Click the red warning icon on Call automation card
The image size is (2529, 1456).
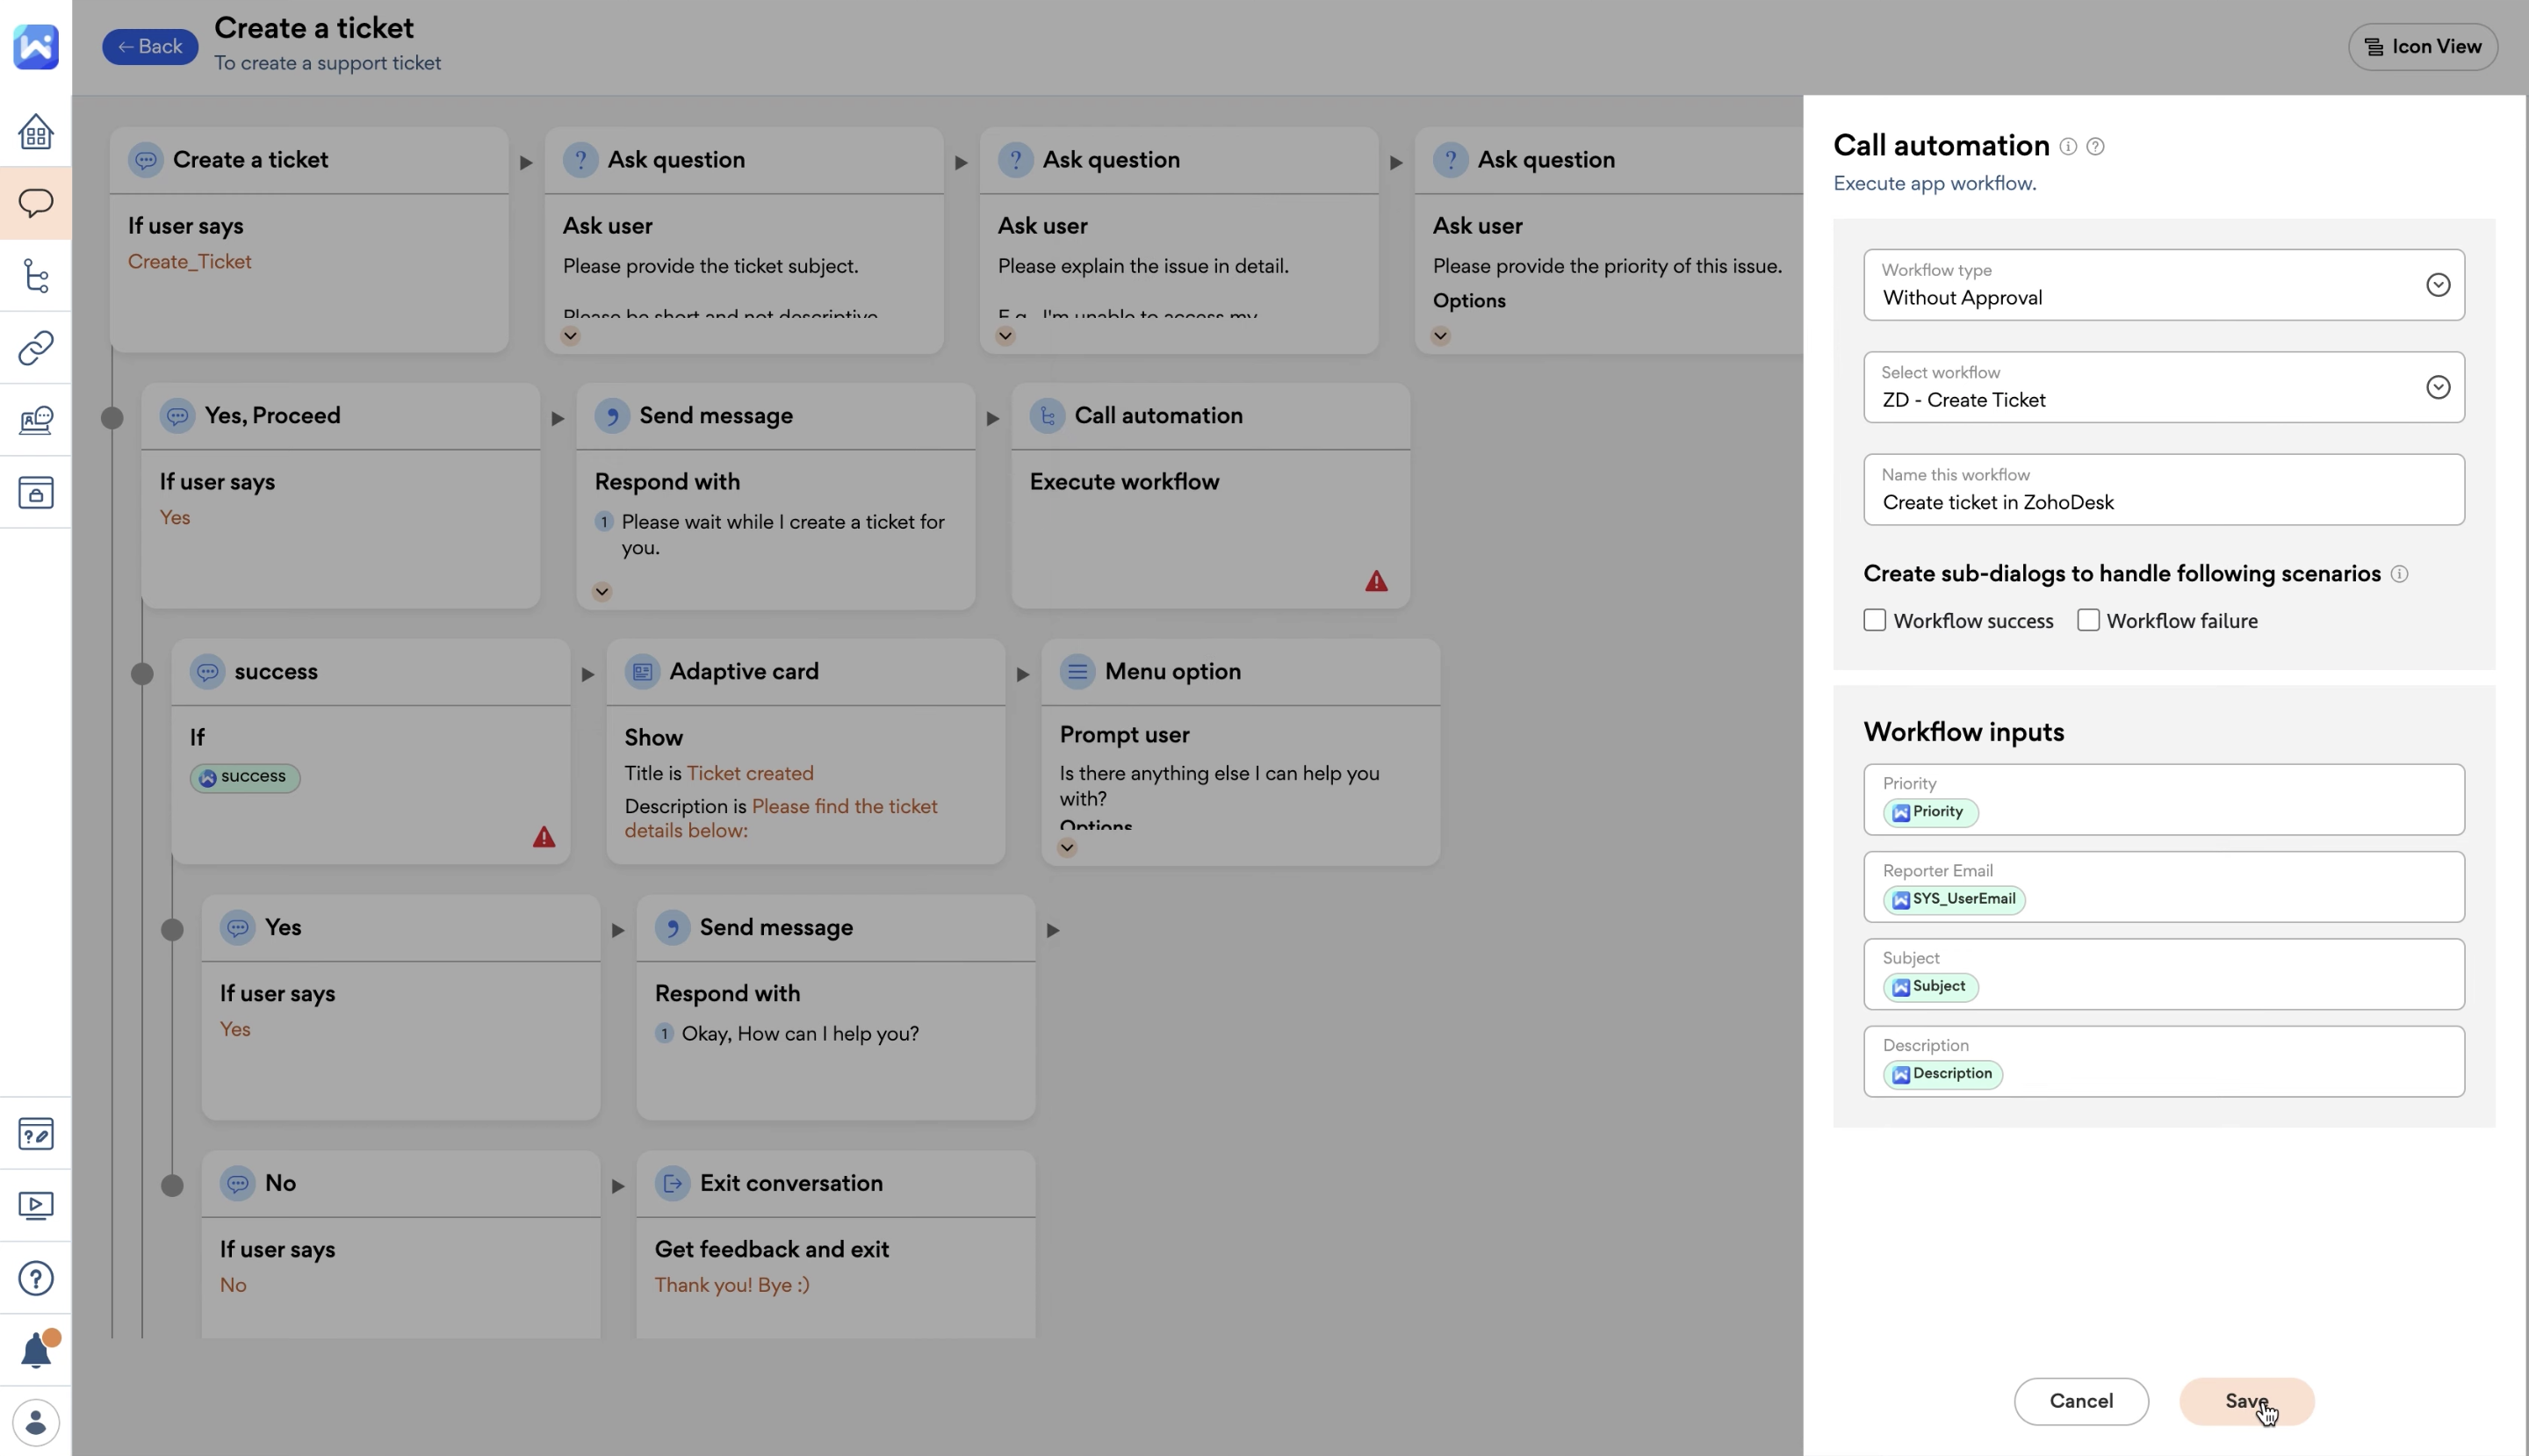1376,581
